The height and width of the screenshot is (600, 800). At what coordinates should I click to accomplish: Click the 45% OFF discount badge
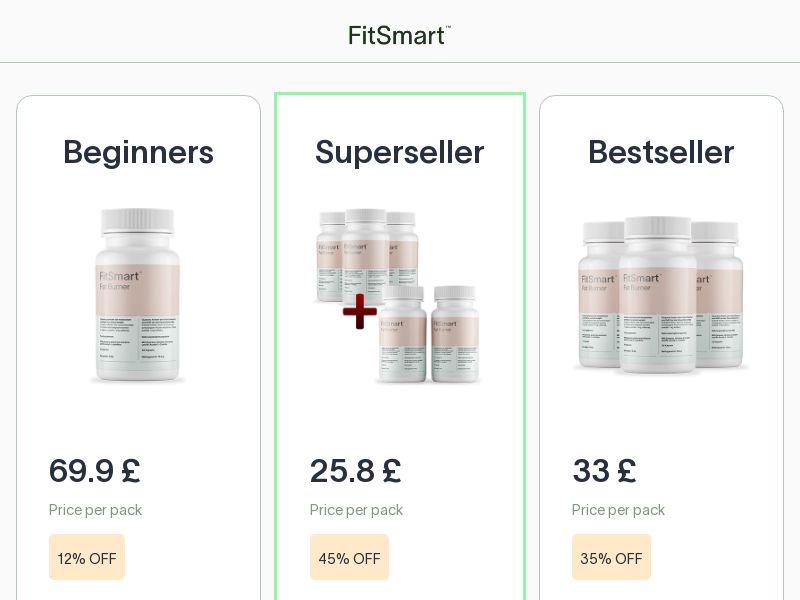pos(349,558)
